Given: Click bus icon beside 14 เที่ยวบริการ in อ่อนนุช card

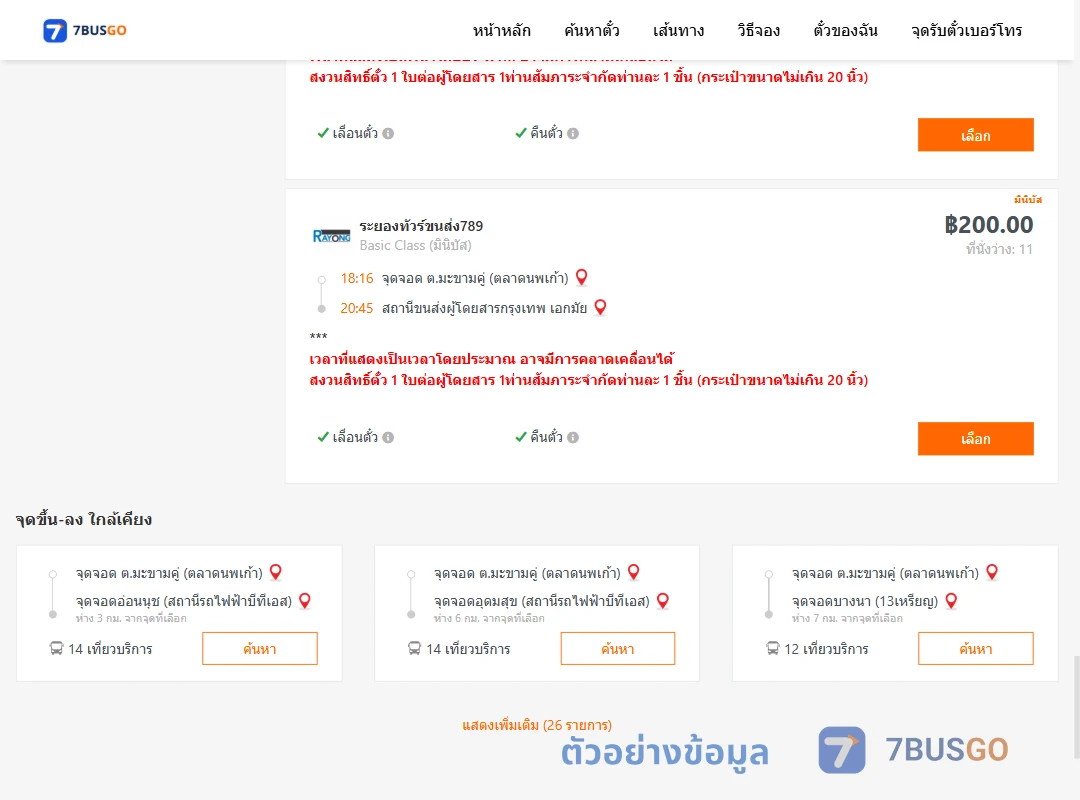Looking at the screenshot, I should point(56,648).
